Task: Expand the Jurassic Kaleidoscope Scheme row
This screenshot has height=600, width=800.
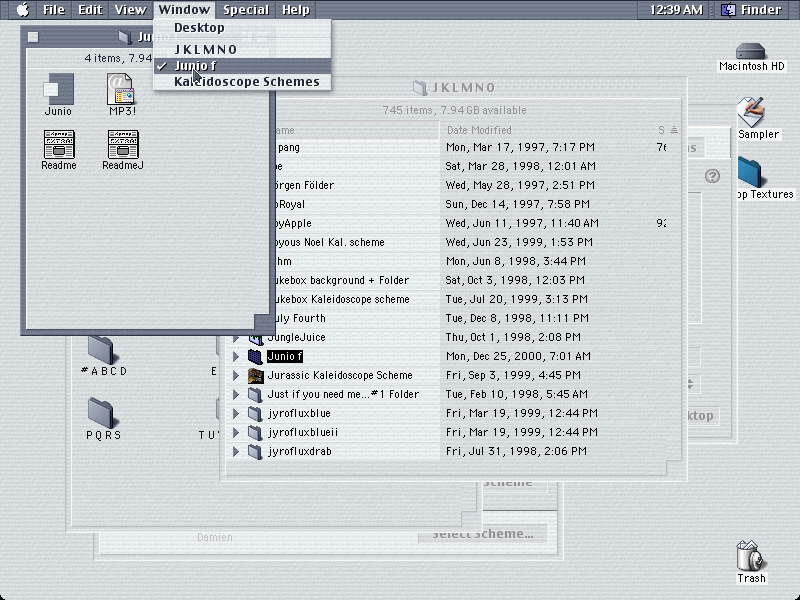Action: 236,376
